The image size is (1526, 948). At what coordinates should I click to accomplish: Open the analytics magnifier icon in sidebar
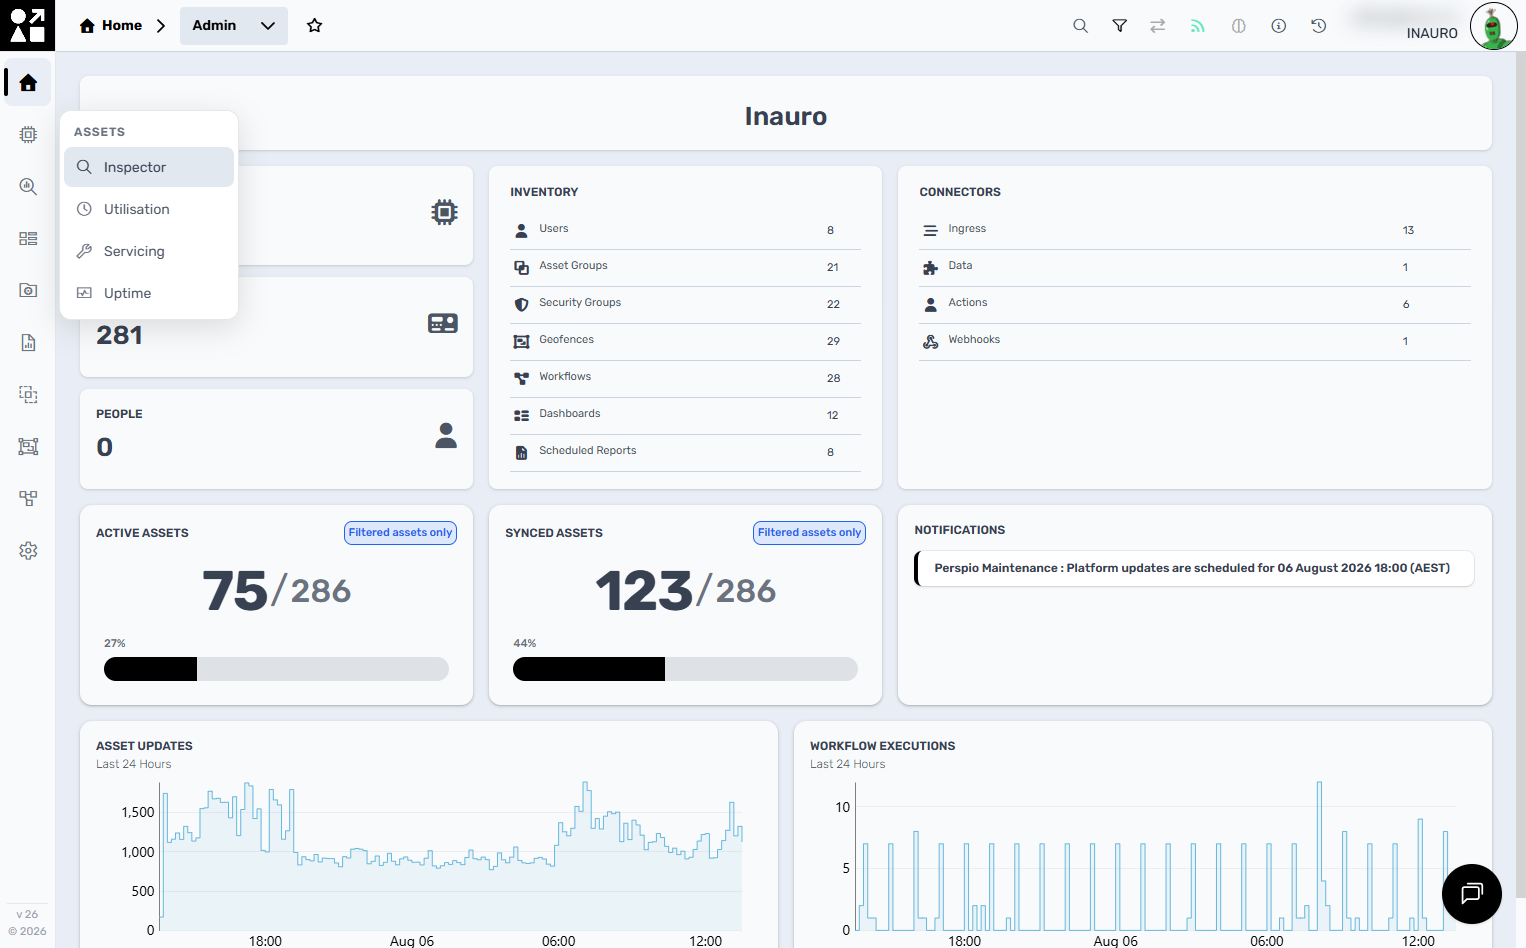(28, 186)
